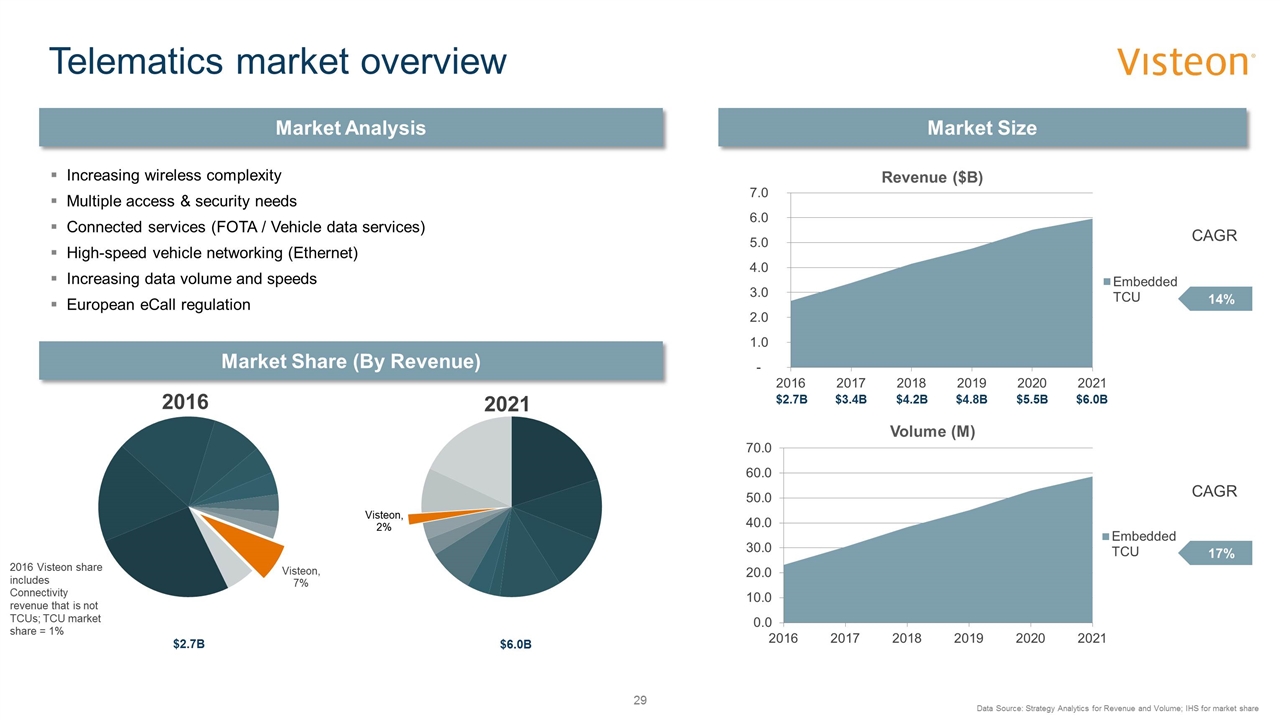This screenshot has height=720, width=1280.
Task: Click the Embedded TCU legend swatch in Volume chart
Action: point(1108,537)
